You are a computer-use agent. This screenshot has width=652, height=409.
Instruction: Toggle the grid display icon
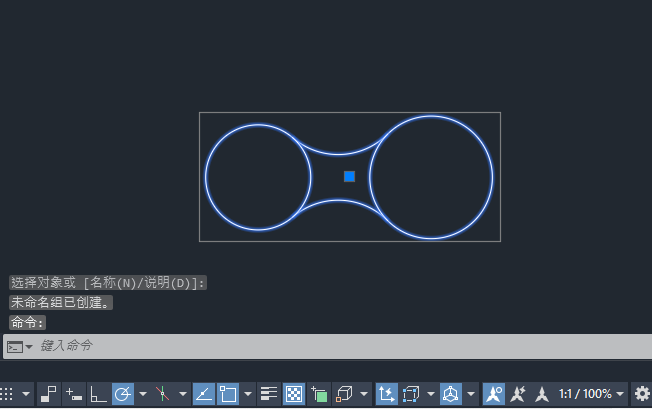(x=6, y=394)
